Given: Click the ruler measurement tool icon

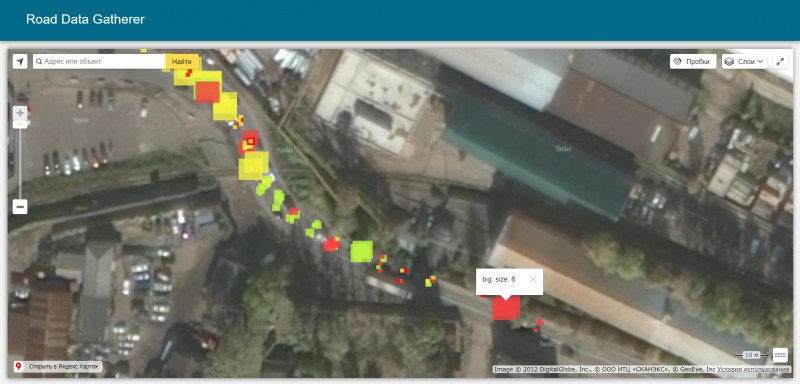Looking at the screenshot, I should [x=780, y=354].
